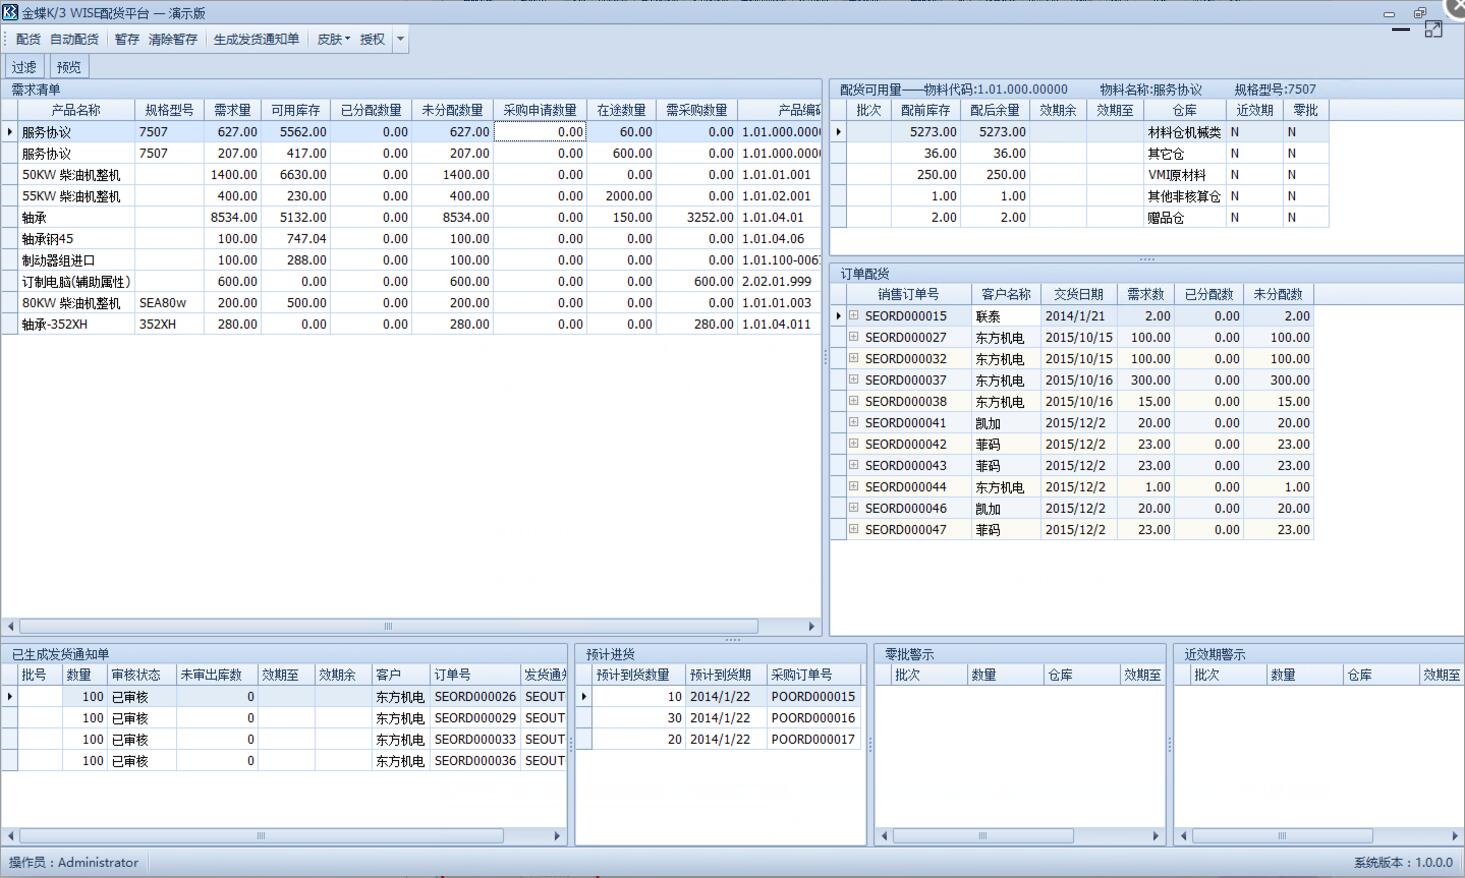Viewport: 1465px width, 878px height.
Task: Select the 赠品仓 warehouse row
Action: tap(1080, 217)
